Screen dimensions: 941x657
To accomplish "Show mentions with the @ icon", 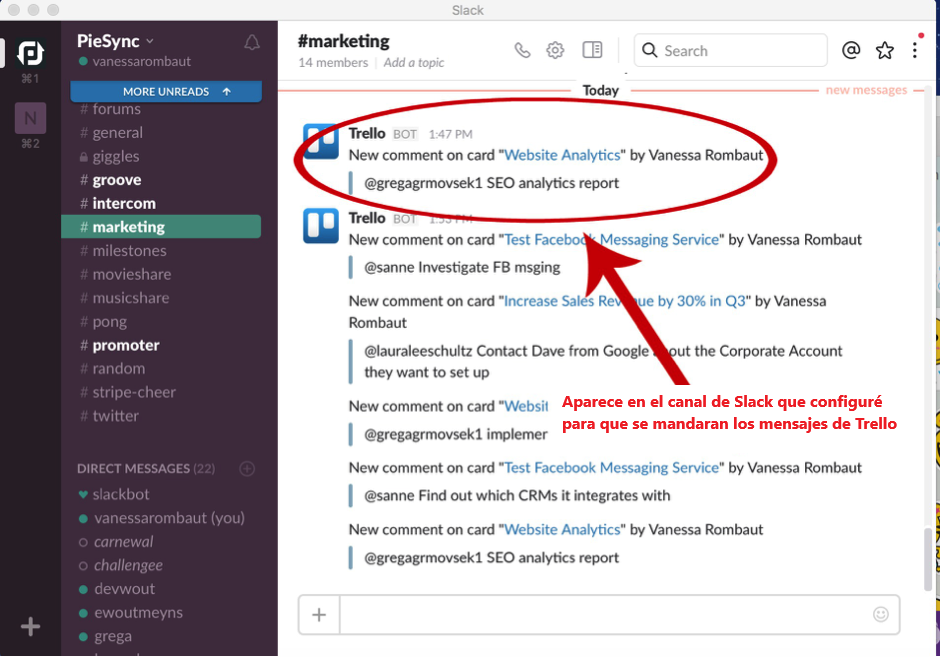I will 851,50.
